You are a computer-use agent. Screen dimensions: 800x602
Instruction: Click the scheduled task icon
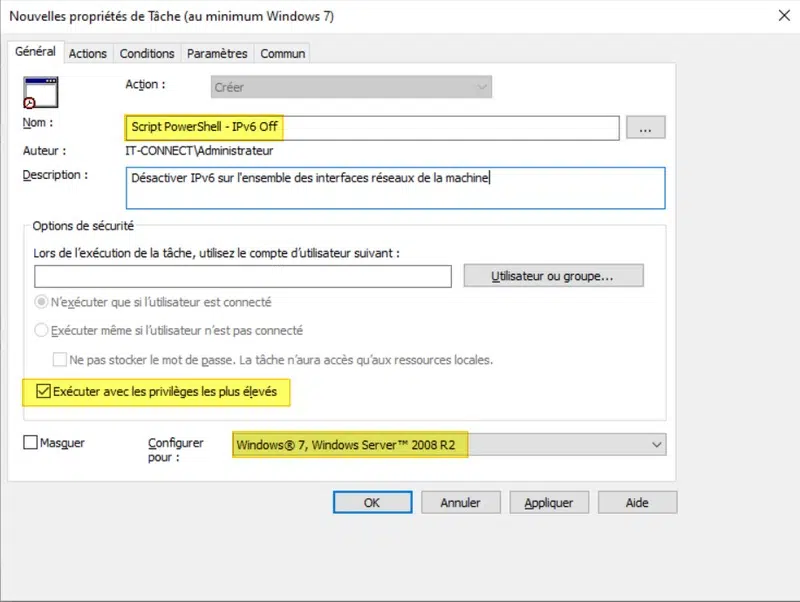40,92
